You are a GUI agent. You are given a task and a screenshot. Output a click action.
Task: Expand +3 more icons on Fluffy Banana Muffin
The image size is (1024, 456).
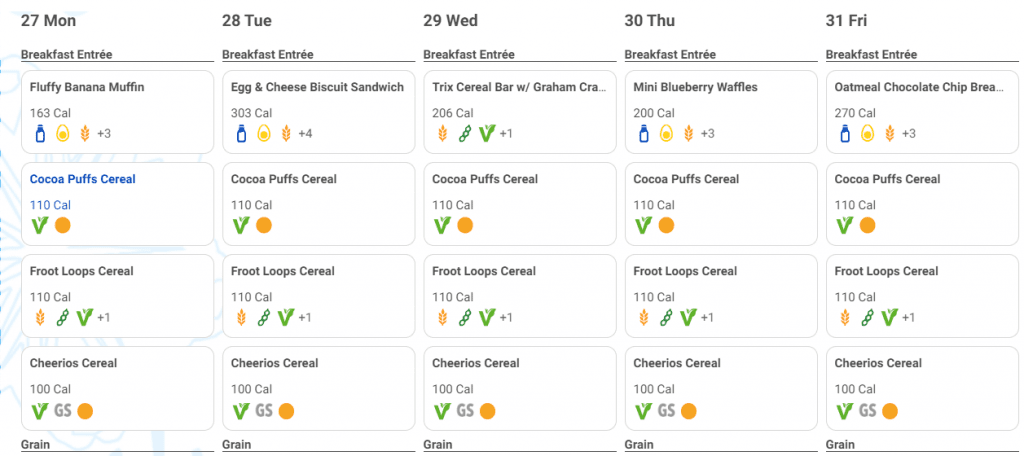coord(104,134)
